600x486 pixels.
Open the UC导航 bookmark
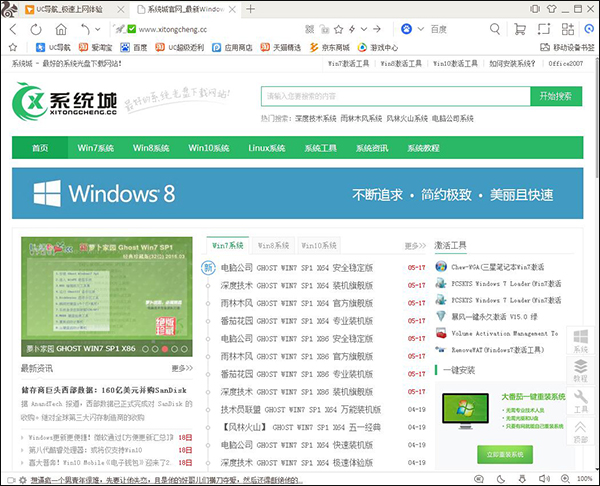click(53, 47)
